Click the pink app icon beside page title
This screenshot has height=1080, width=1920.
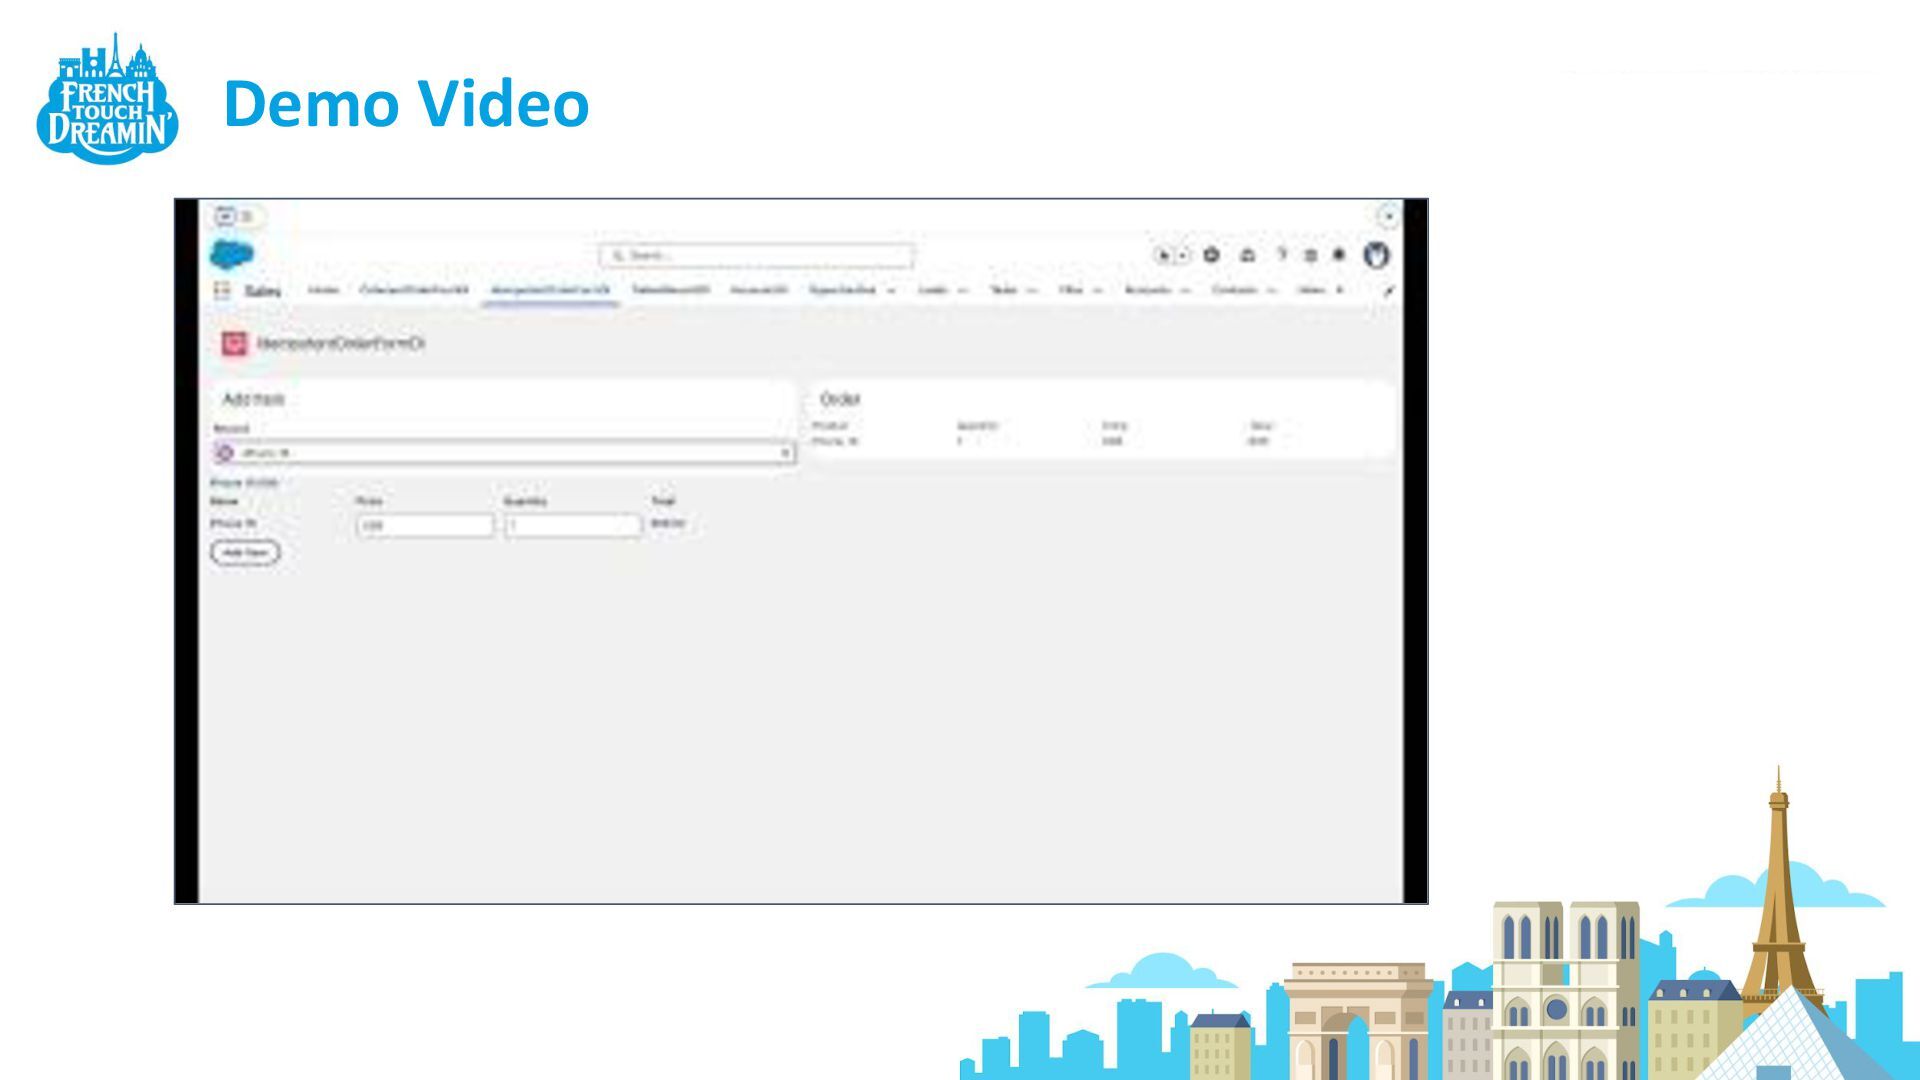pos(234,343)
